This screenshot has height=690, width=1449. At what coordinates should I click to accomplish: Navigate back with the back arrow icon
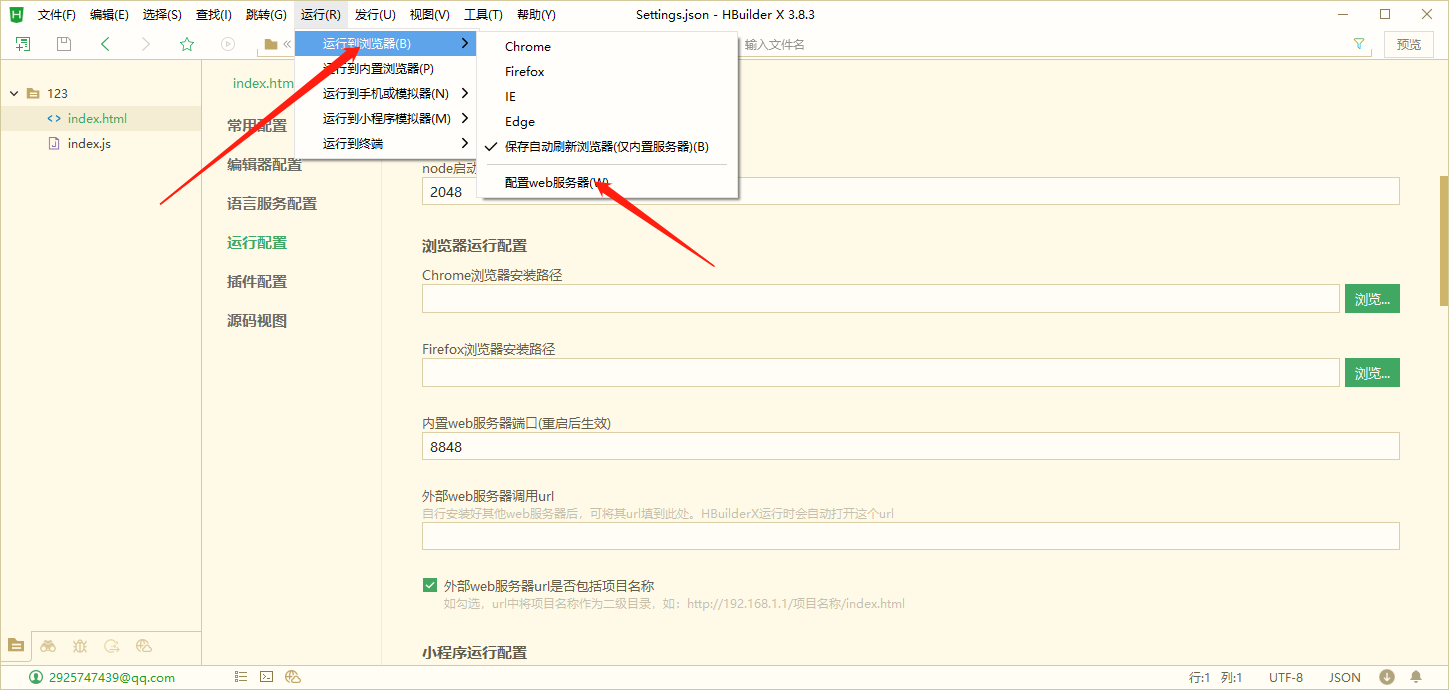(x=104, y=44)
